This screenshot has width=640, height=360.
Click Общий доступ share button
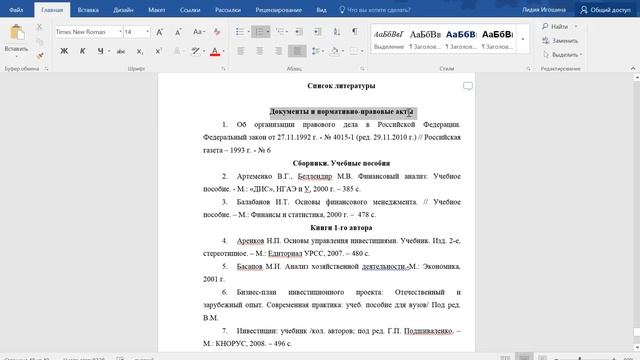pyautogui.click(x=606, y=10)
